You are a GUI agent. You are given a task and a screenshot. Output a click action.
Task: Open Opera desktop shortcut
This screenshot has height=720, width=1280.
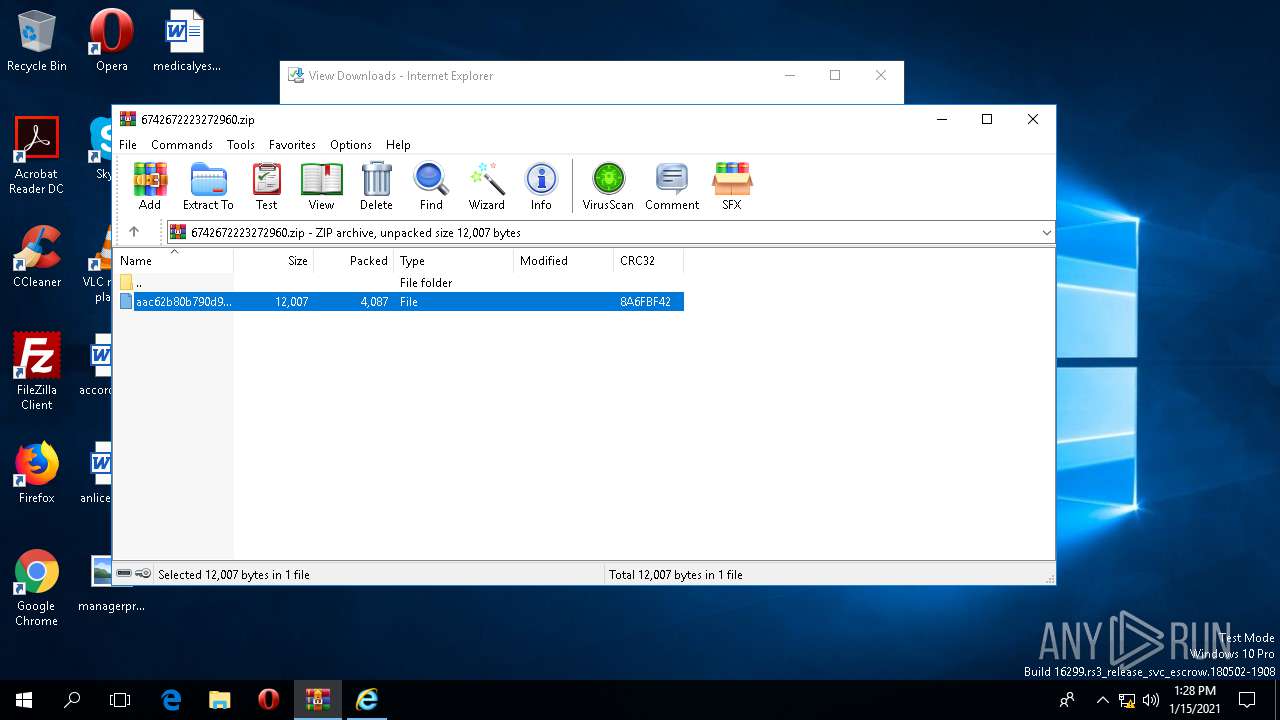111,41
